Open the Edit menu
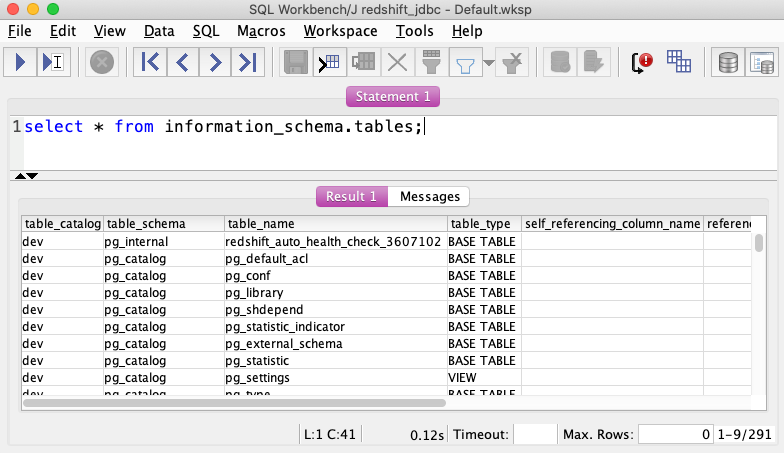Screen dimensions: 784x453 (x=63, y=31)
